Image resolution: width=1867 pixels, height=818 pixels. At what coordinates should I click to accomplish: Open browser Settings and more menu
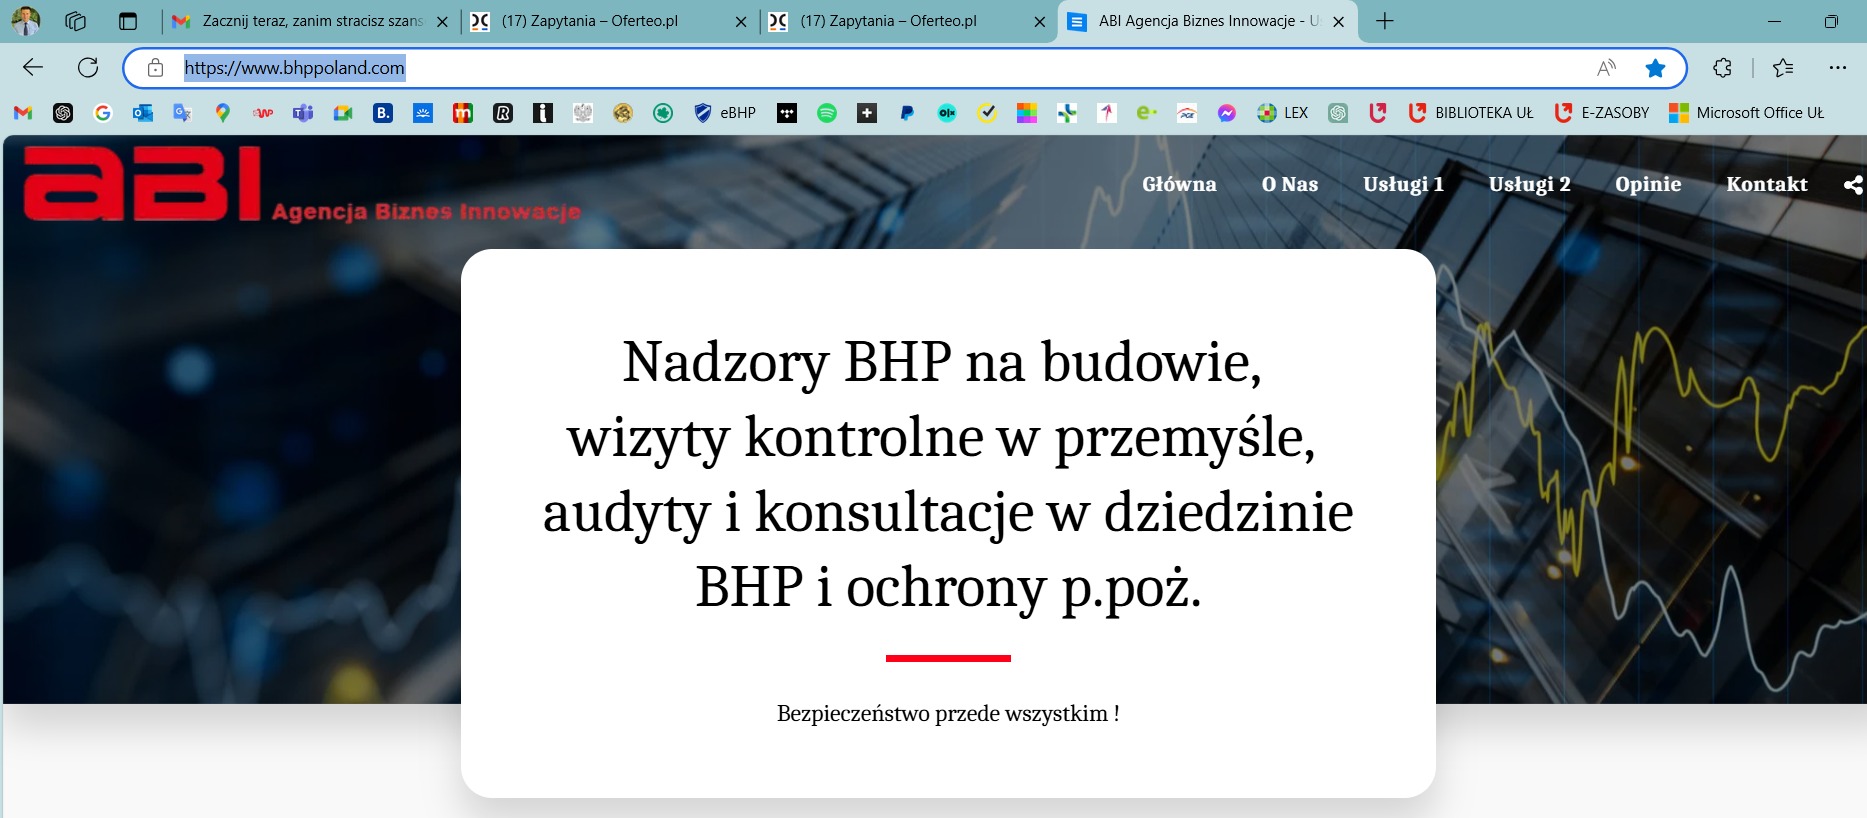[1838, 68]
